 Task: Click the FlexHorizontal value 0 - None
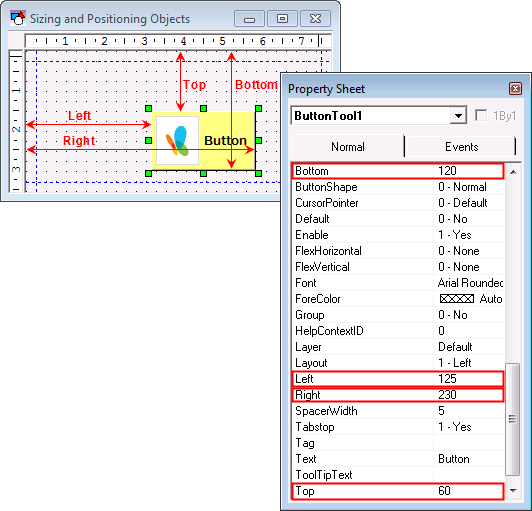(459, 251)
